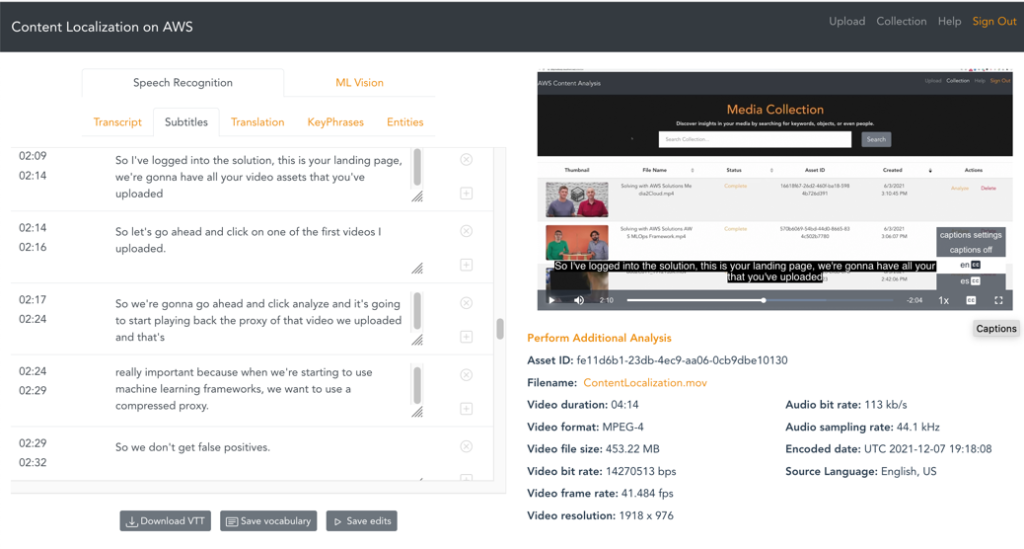Delete the 'So we don't get false positives' subtitle
Image resolution: width=1024 pixels, height=549 pixels.
pos(466,447)
